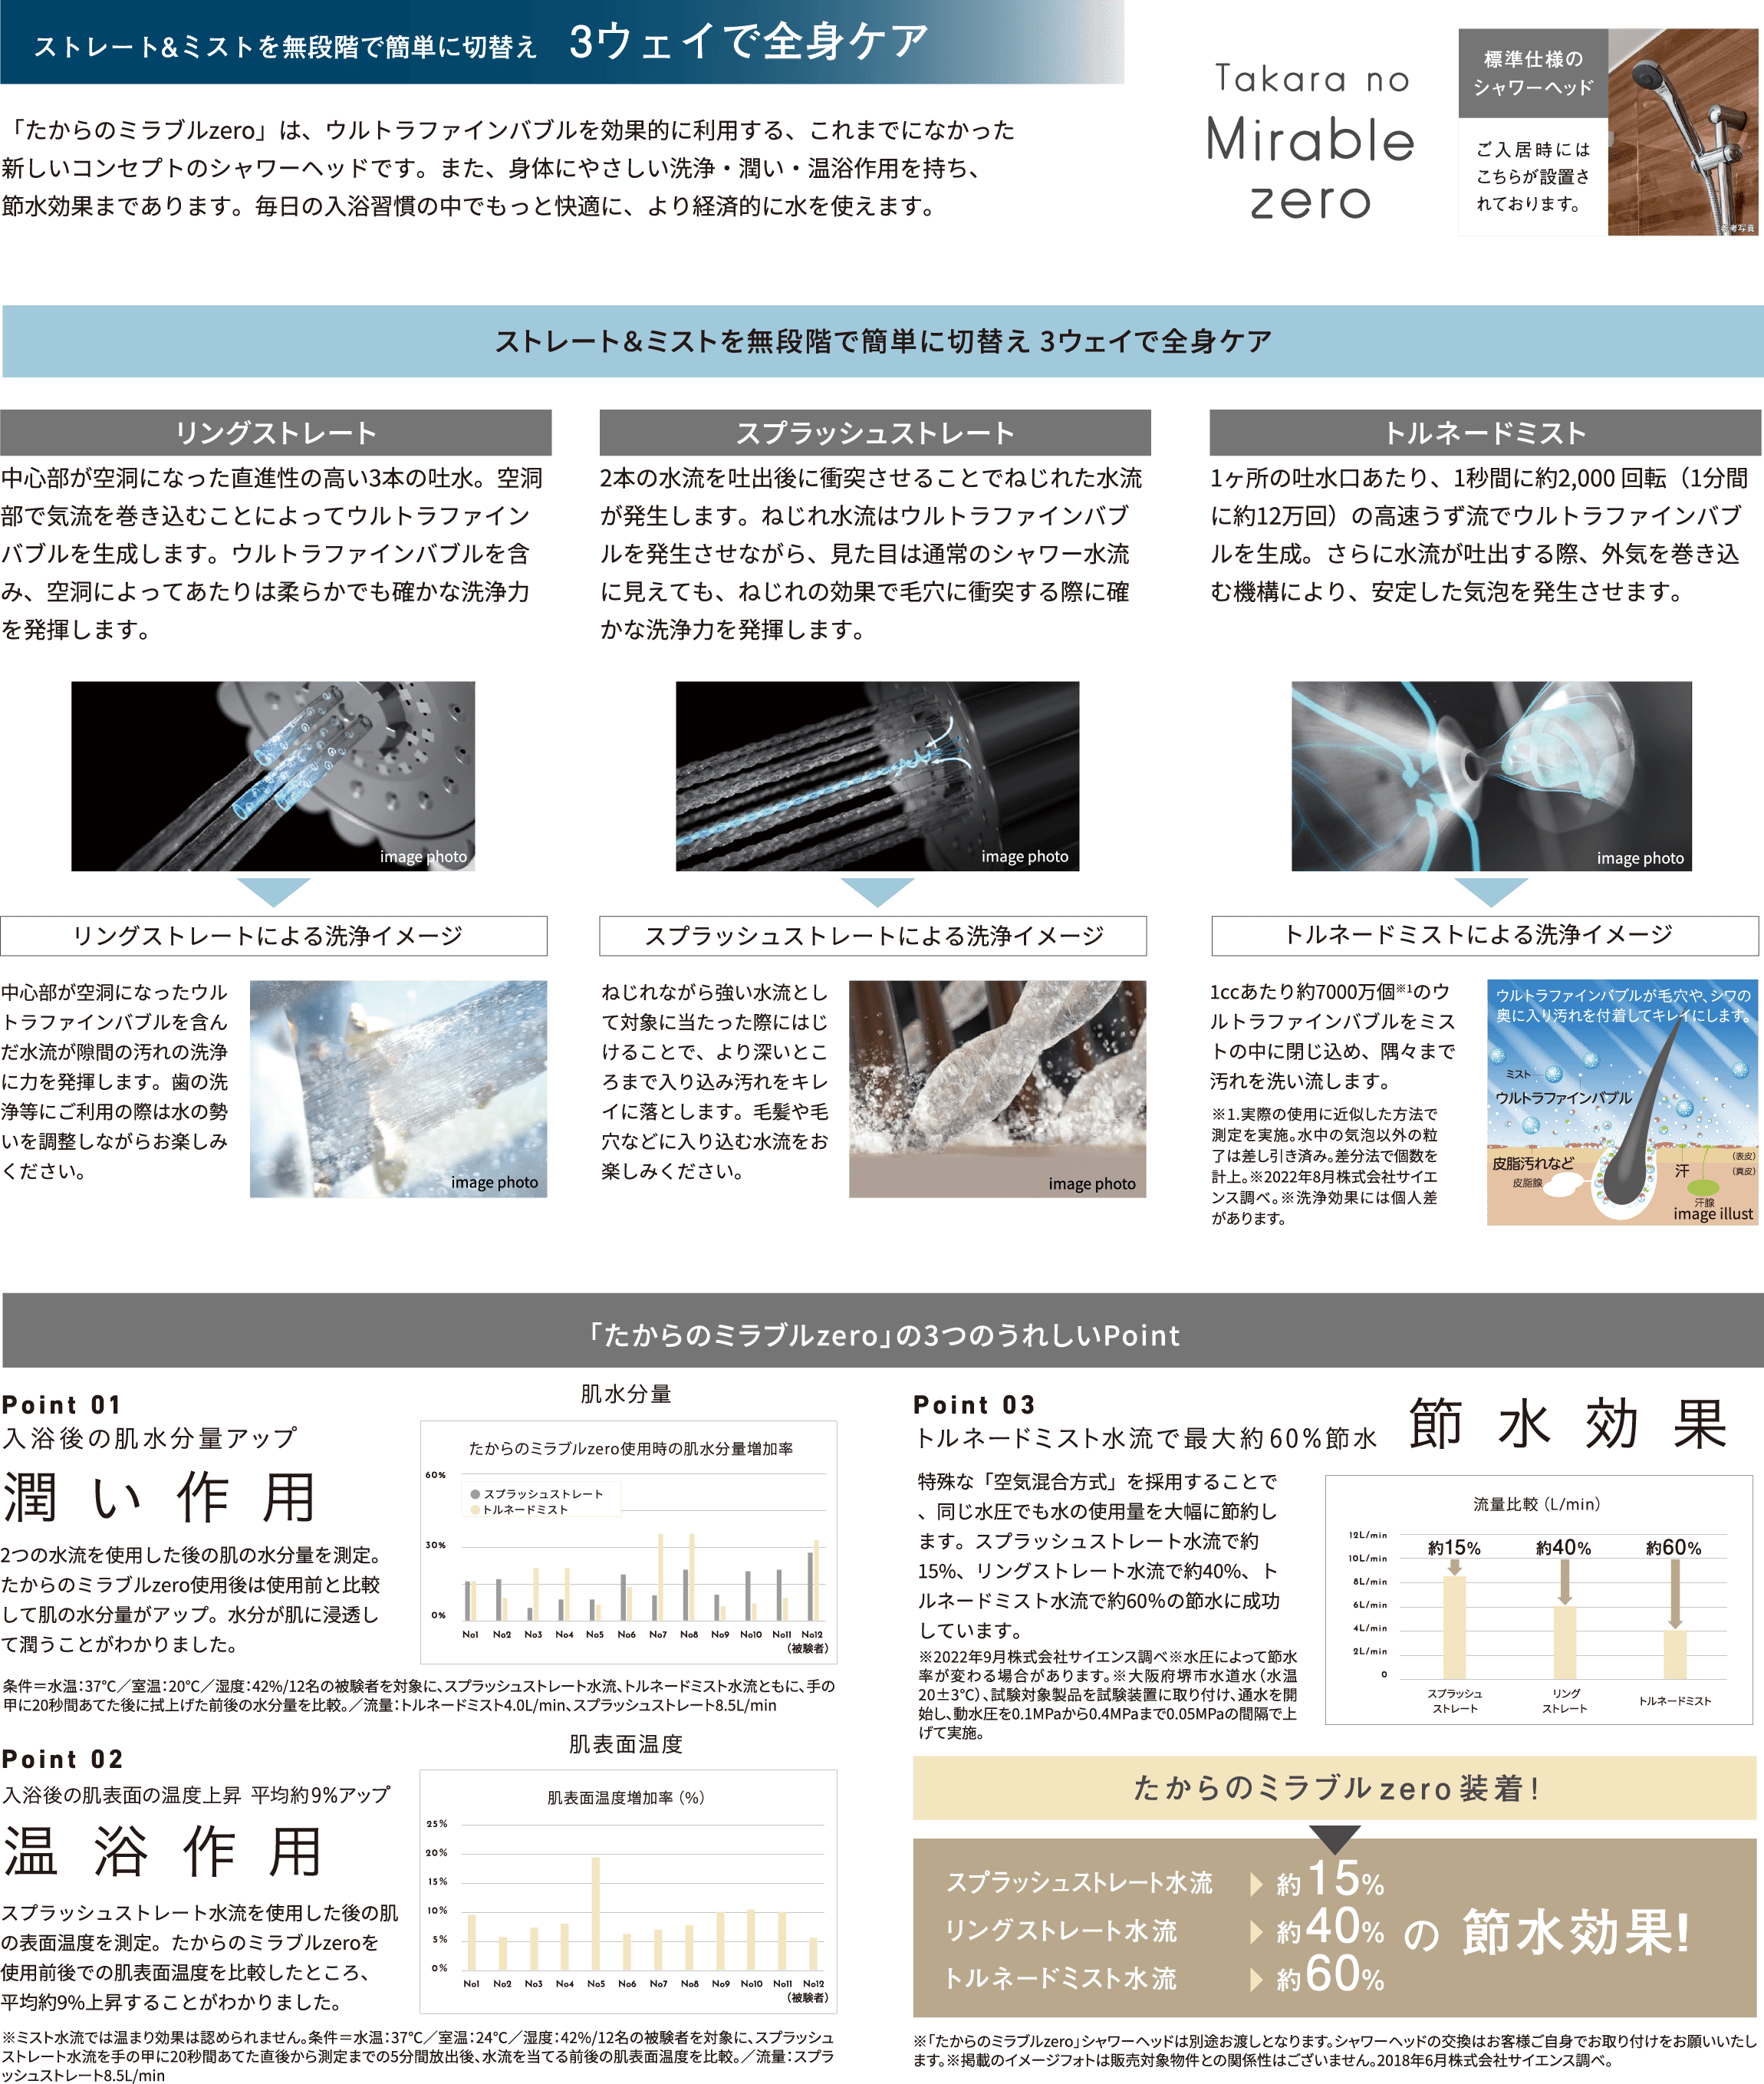
Task: Click the 潤い作用 large title
Action: point(160,1497)
